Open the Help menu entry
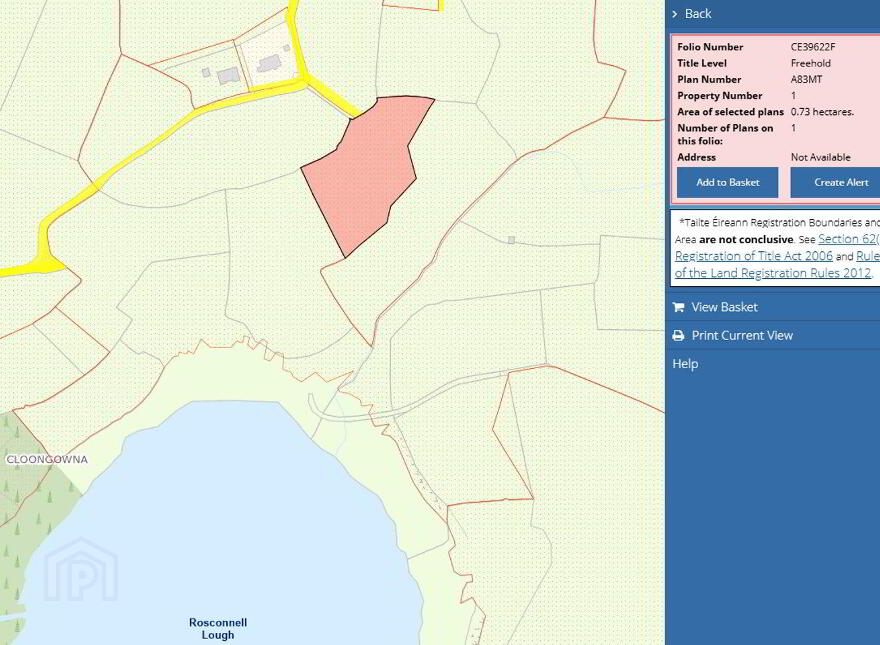 685,364
